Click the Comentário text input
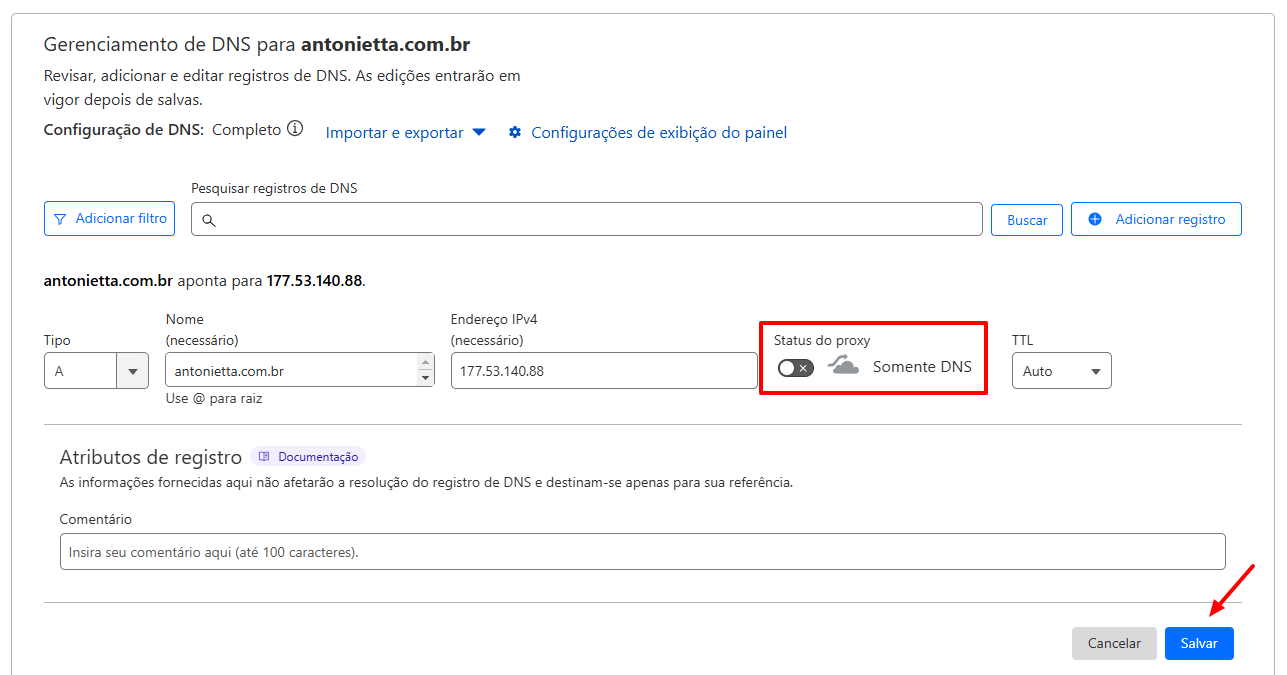 tap(642, 552)
